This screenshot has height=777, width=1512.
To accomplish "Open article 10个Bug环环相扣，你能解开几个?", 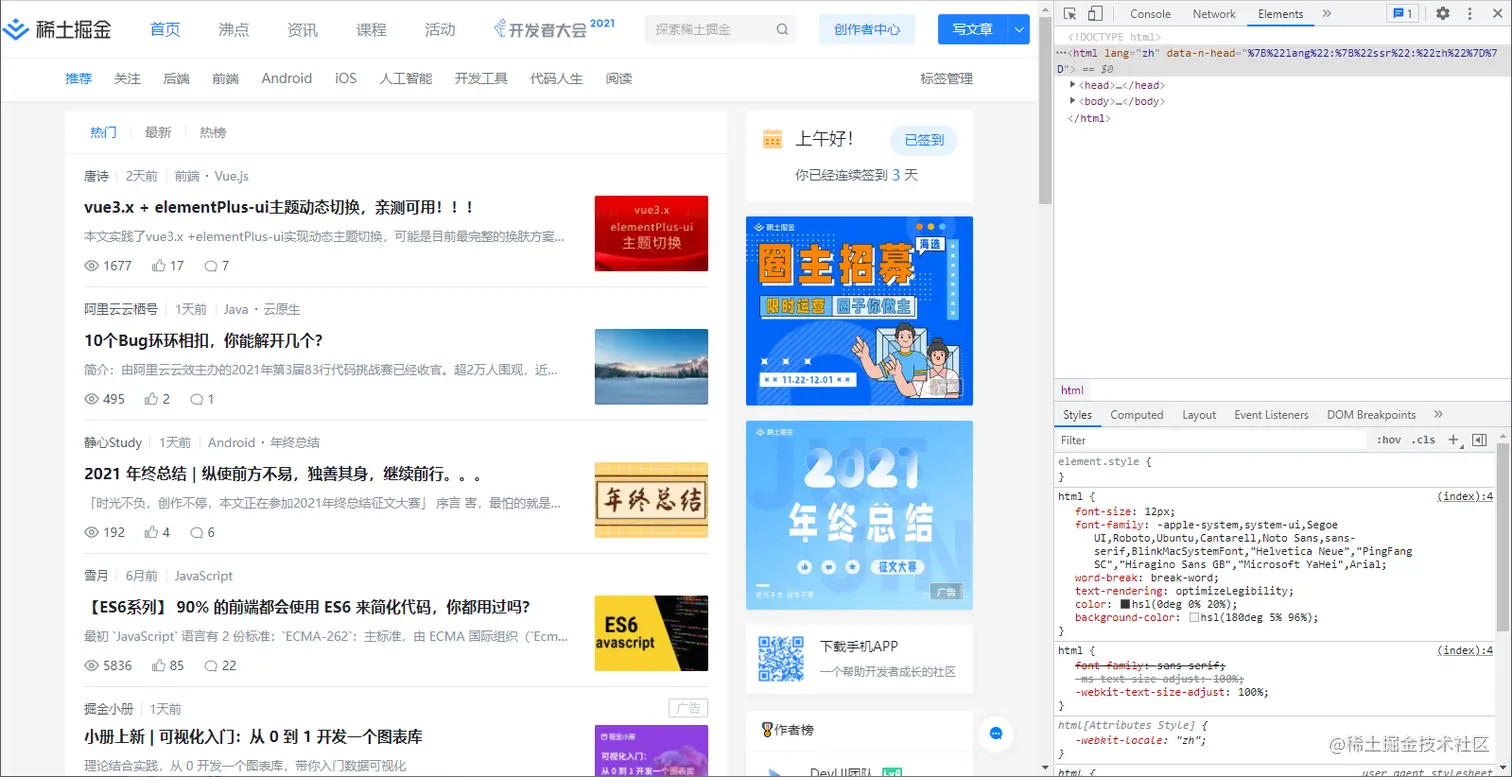I will 204,340.
